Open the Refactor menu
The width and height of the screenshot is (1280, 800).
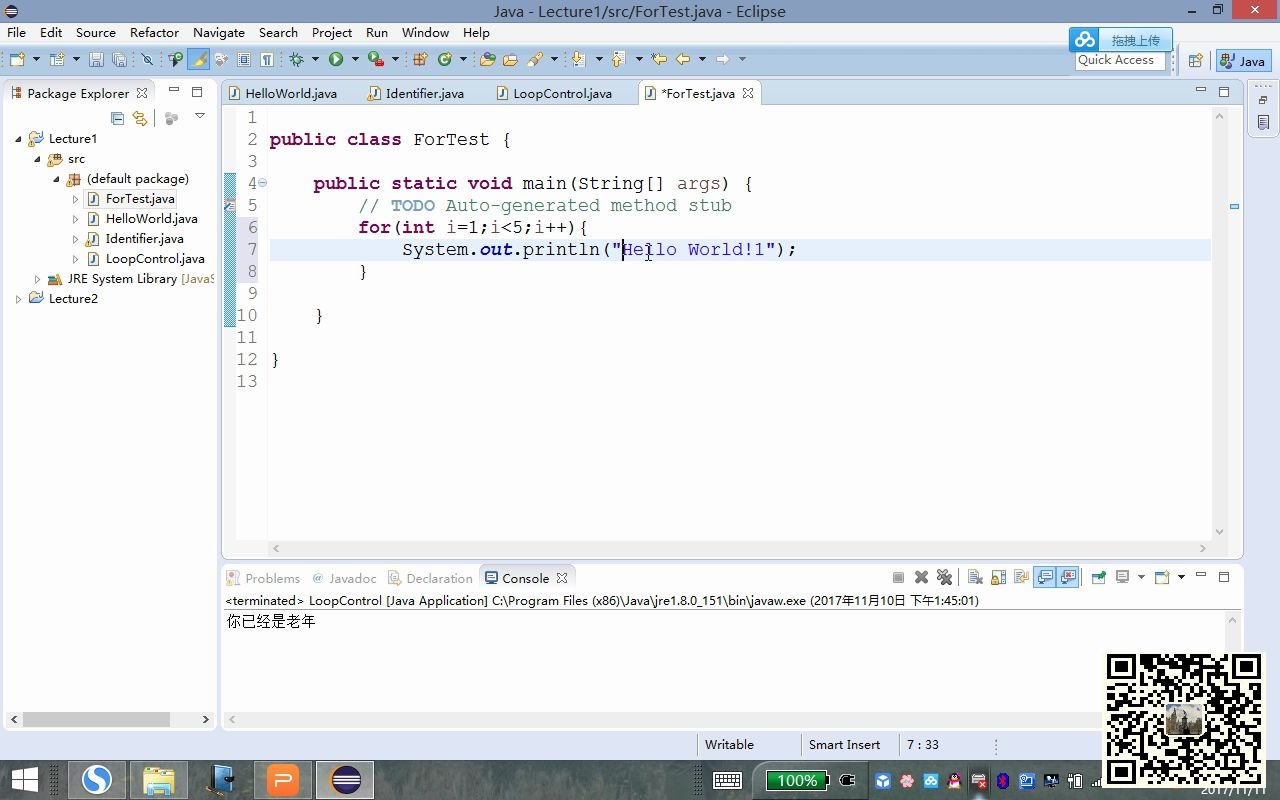[154, 32]
